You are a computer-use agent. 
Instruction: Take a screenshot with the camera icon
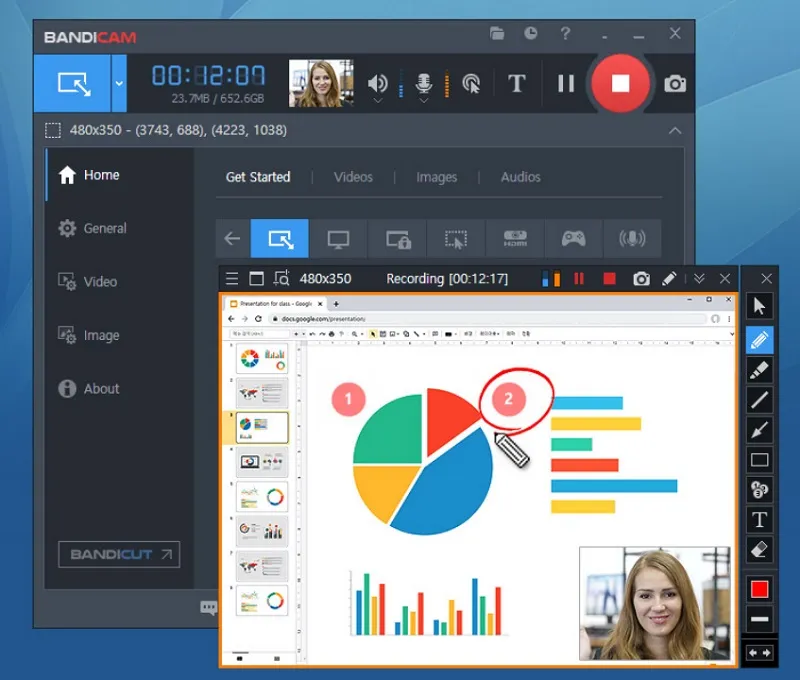tap(676, 83)
